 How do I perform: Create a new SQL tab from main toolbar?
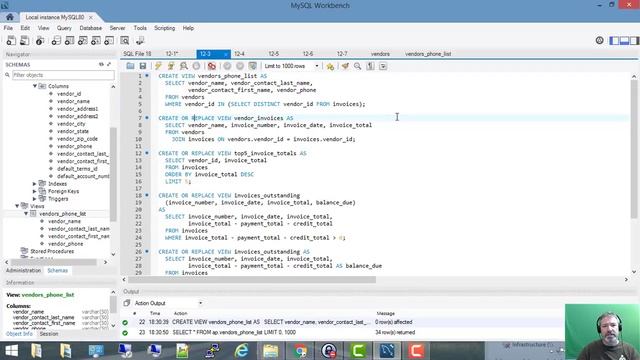click(11, 40)
